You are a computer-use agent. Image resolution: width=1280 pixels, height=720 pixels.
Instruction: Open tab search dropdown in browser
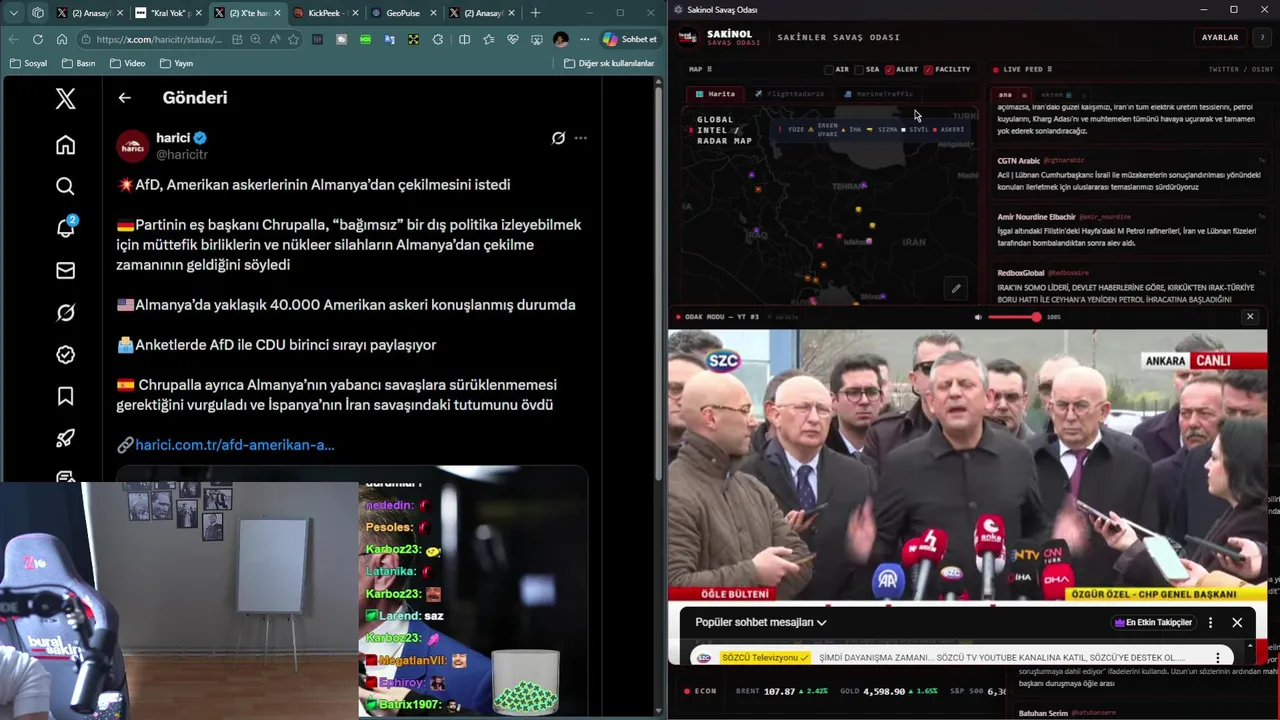14,13
